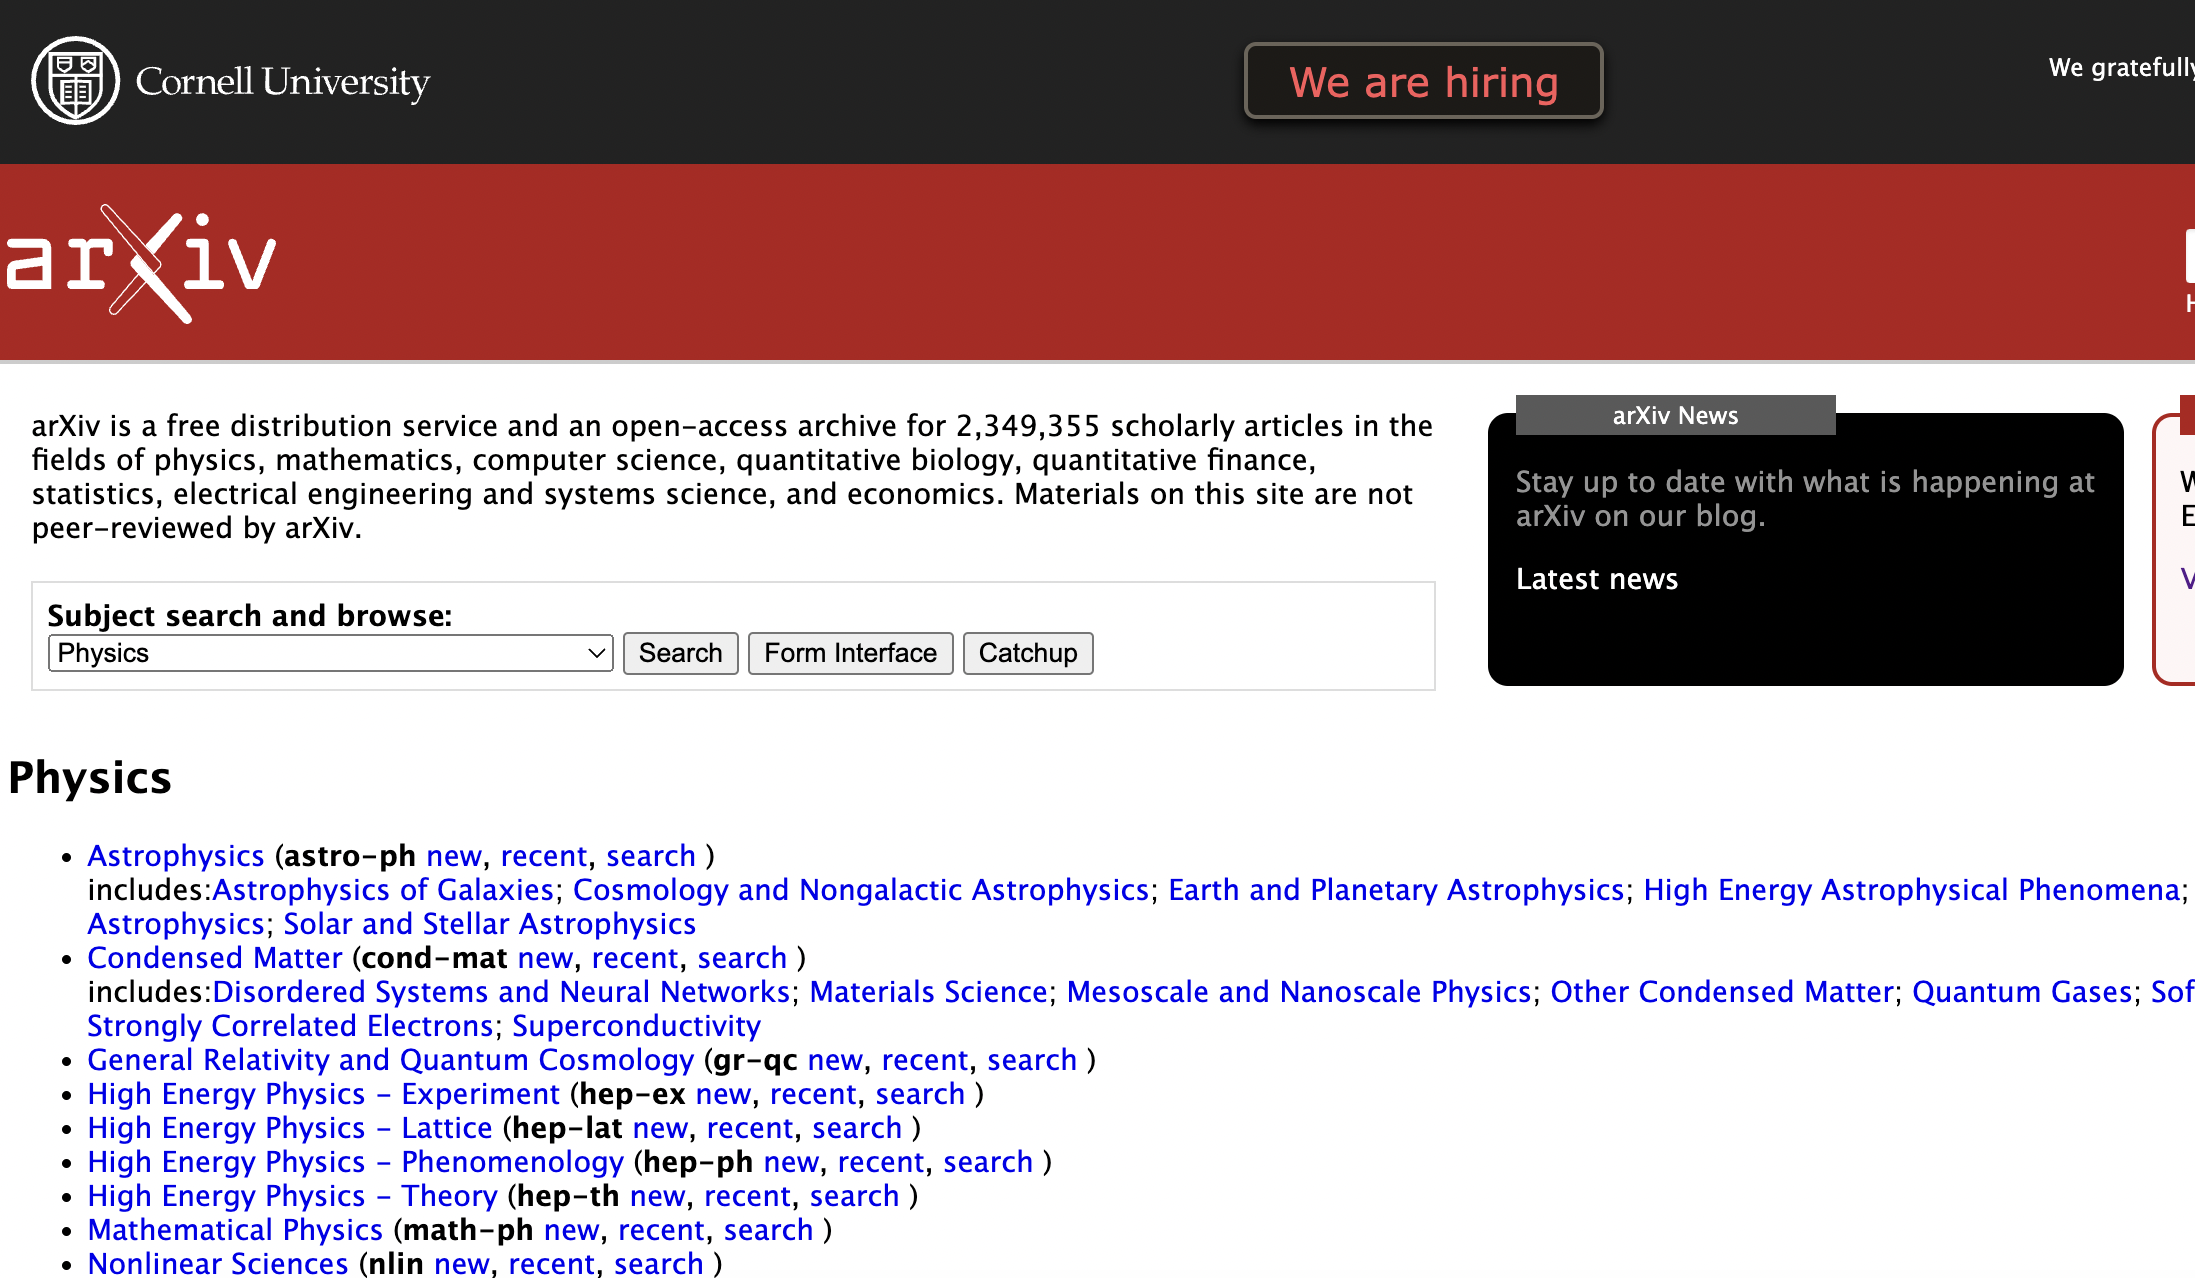
Task: Click the Form Interface button
Action: [x=849, y=653]
